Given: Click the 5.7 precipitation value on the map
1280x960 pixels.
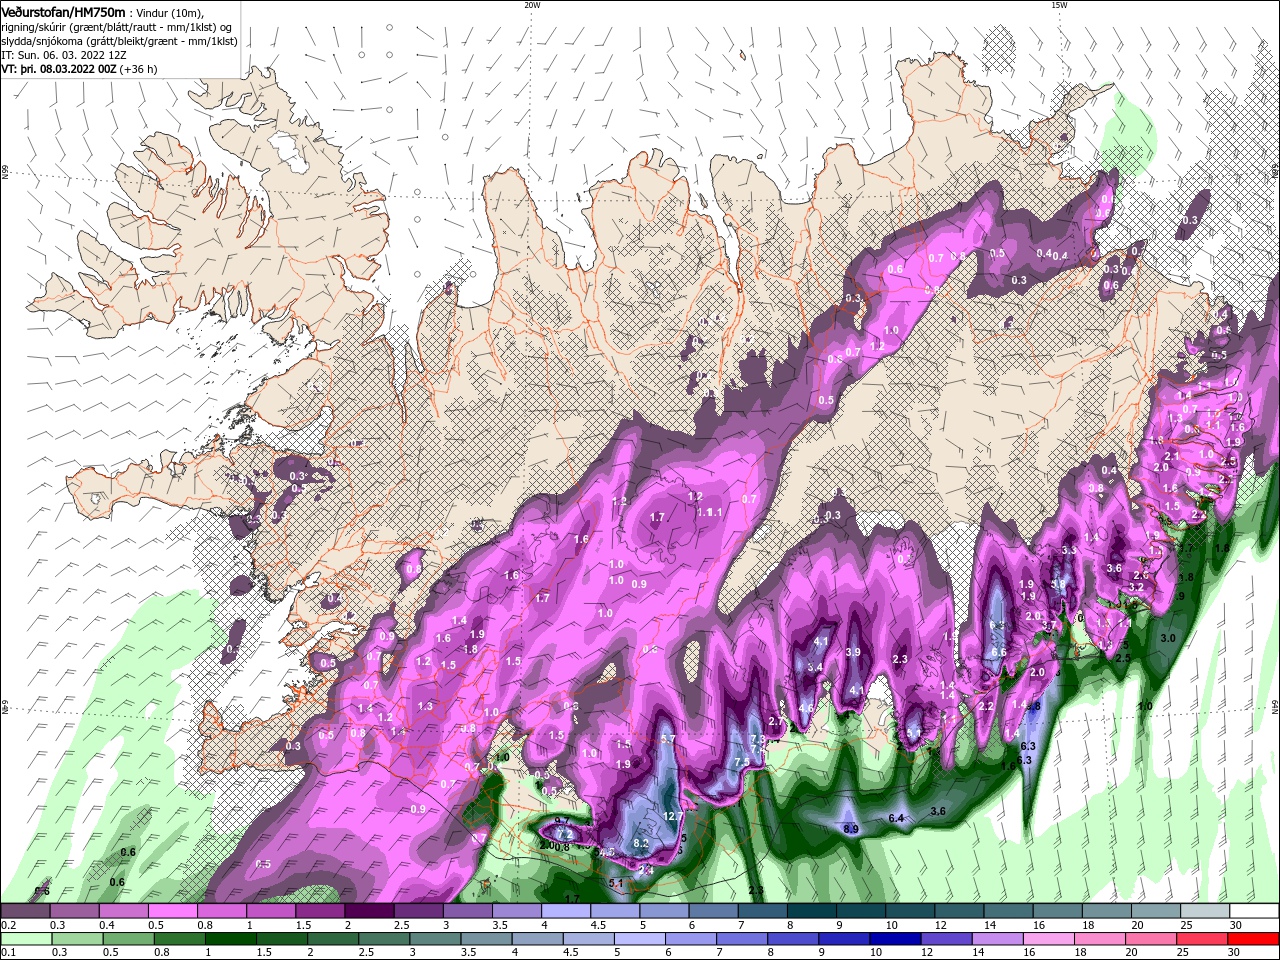Looking at the screenshot, I should point(669,739).
